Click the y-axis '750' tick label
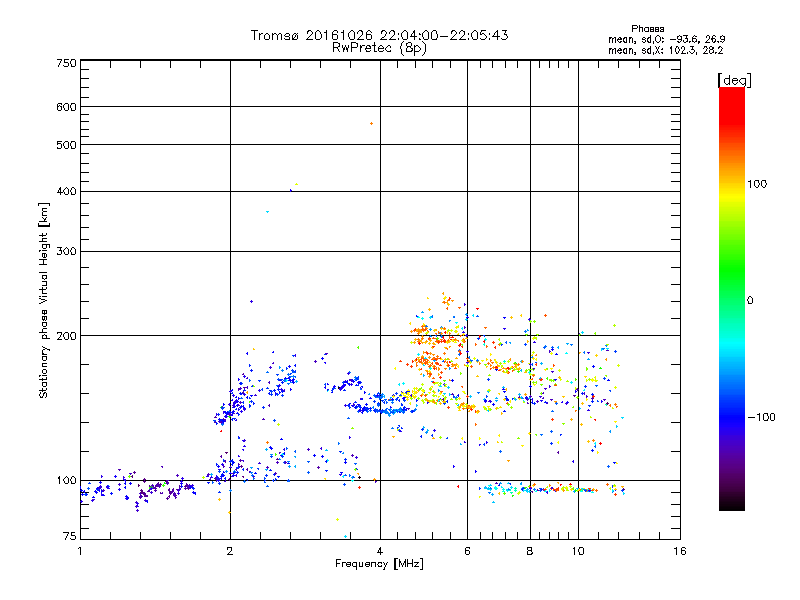The image size is (800, 600). pyautogui.click(x=67, y=63)
